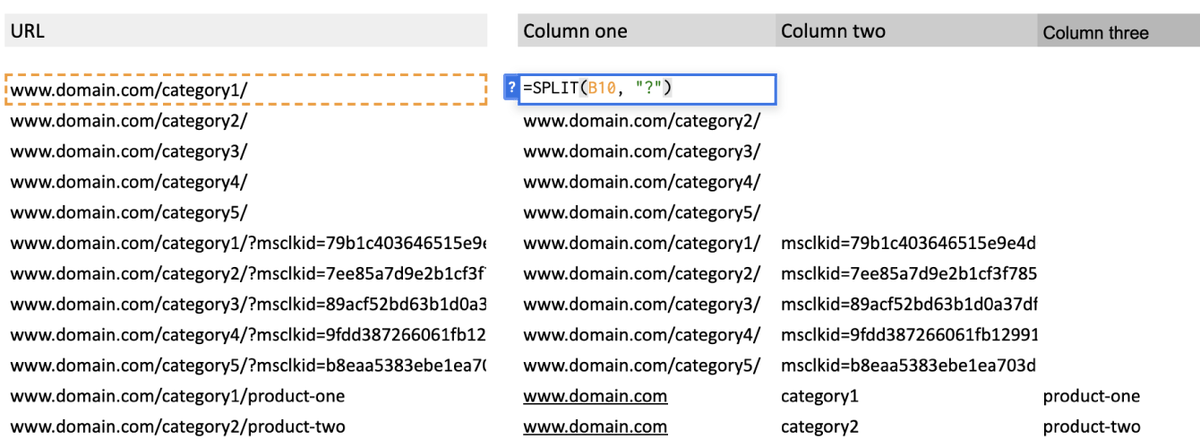Open the www.domain.com link in the product-two row

[x=595, y=427]
